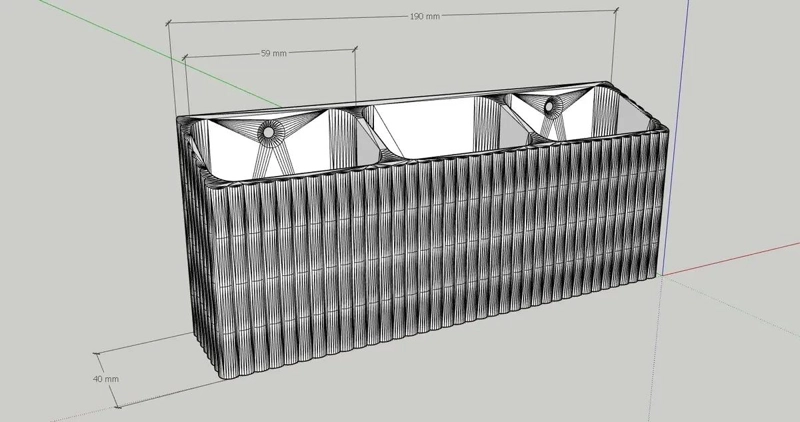Click the 59 mm dimension label
This screenshot has height=422, width=800.
(273, 53)
